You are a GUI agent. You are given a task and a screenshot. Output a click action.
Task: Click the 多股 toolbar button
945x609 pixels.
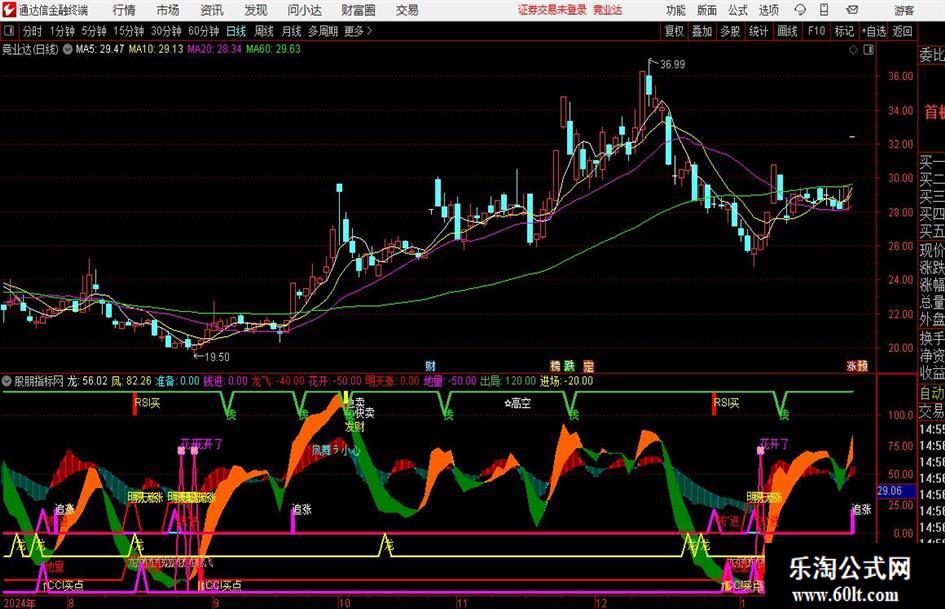(x=730, y=31)
